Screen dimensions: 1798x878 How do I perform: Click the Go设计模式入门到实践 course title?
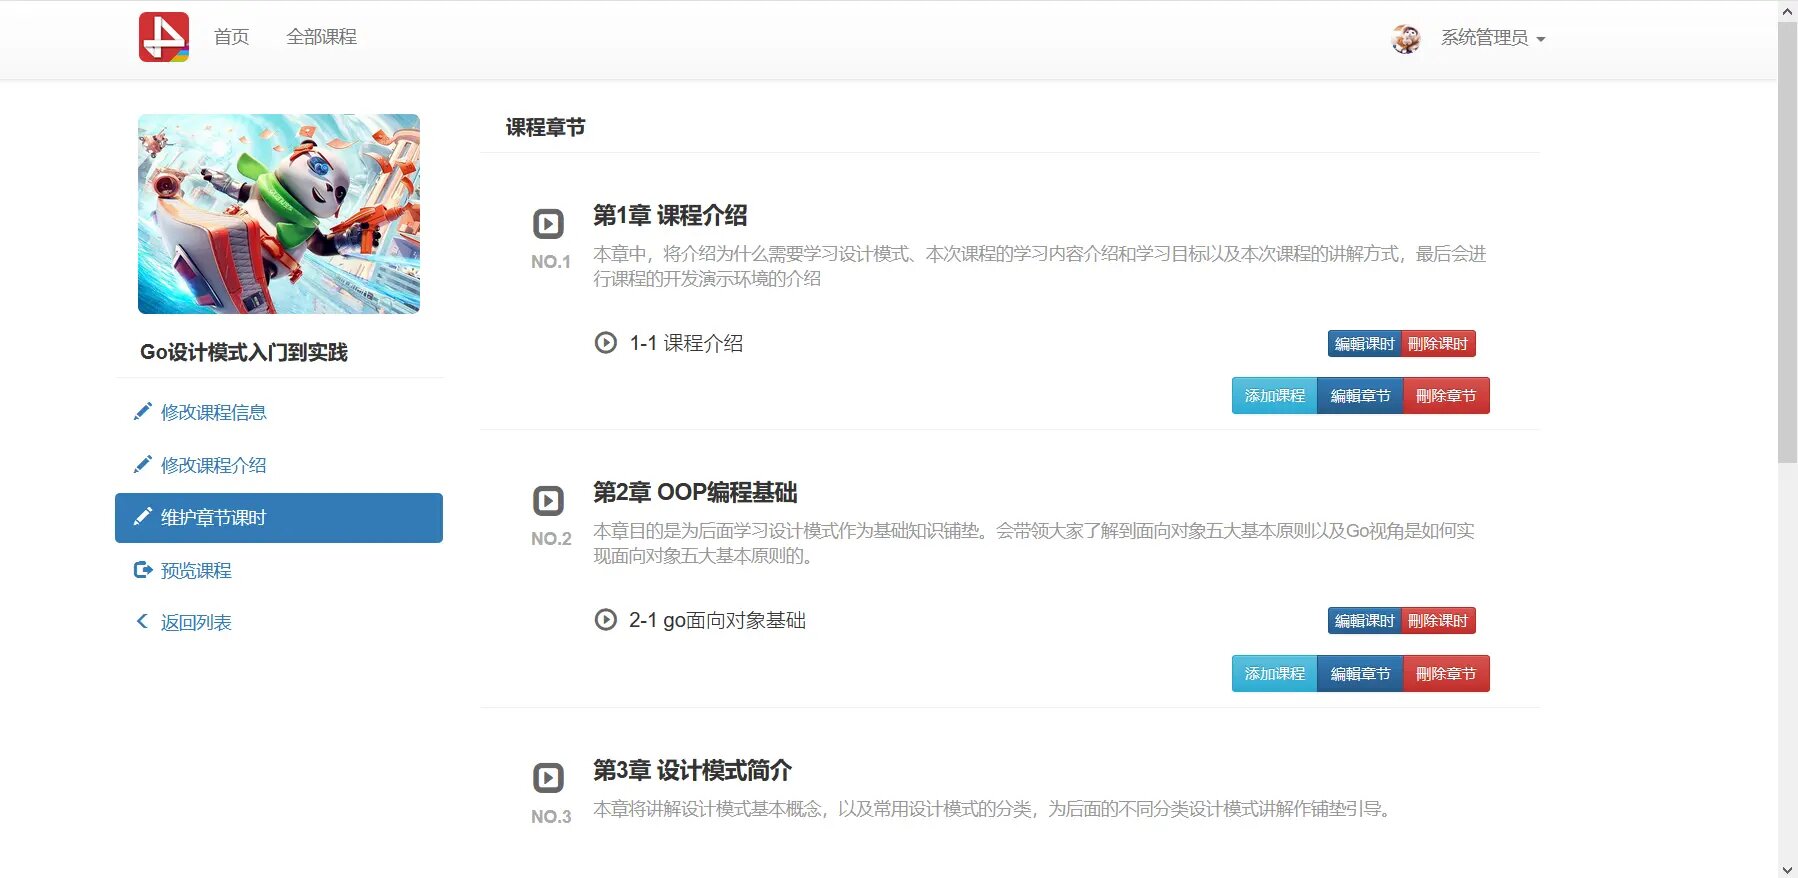[244, 352]
